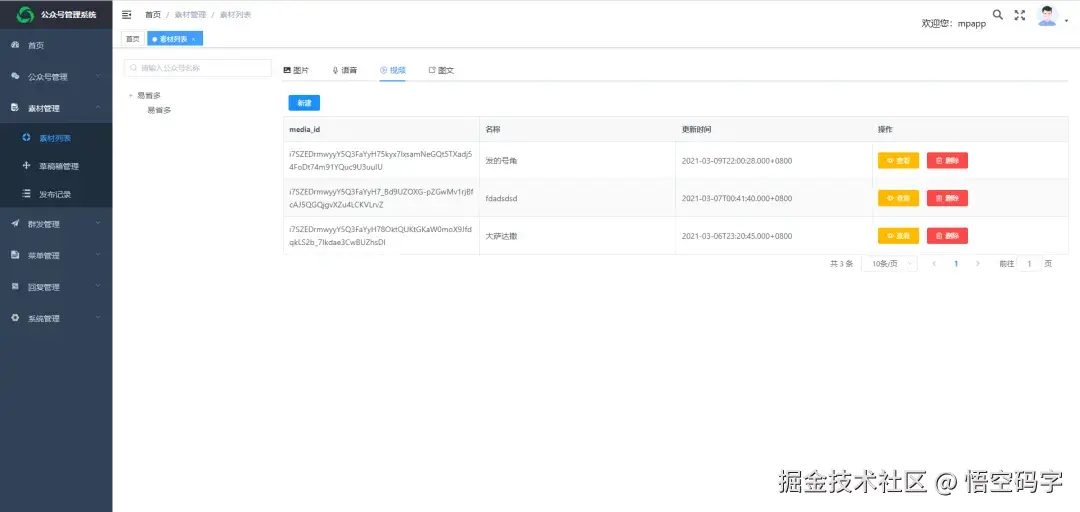
Task: Click 查看 for the 大萨达撒 row
Action: pos(898,236)
